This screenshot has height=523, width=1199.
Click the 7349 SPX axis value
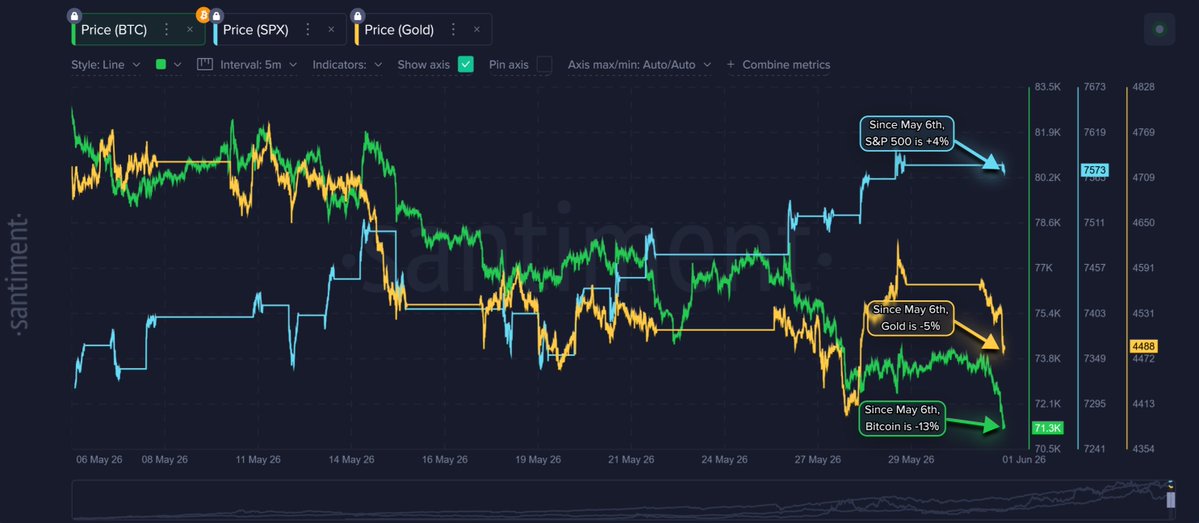click(1095, 359)
